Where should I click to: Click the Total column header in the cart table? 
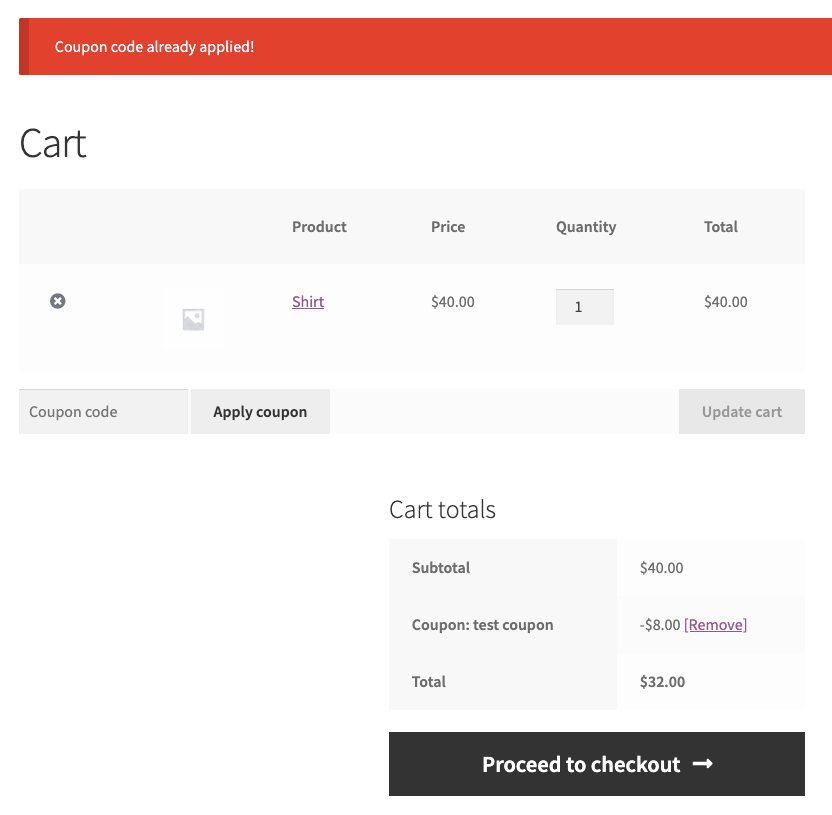[x=721, y=227]
